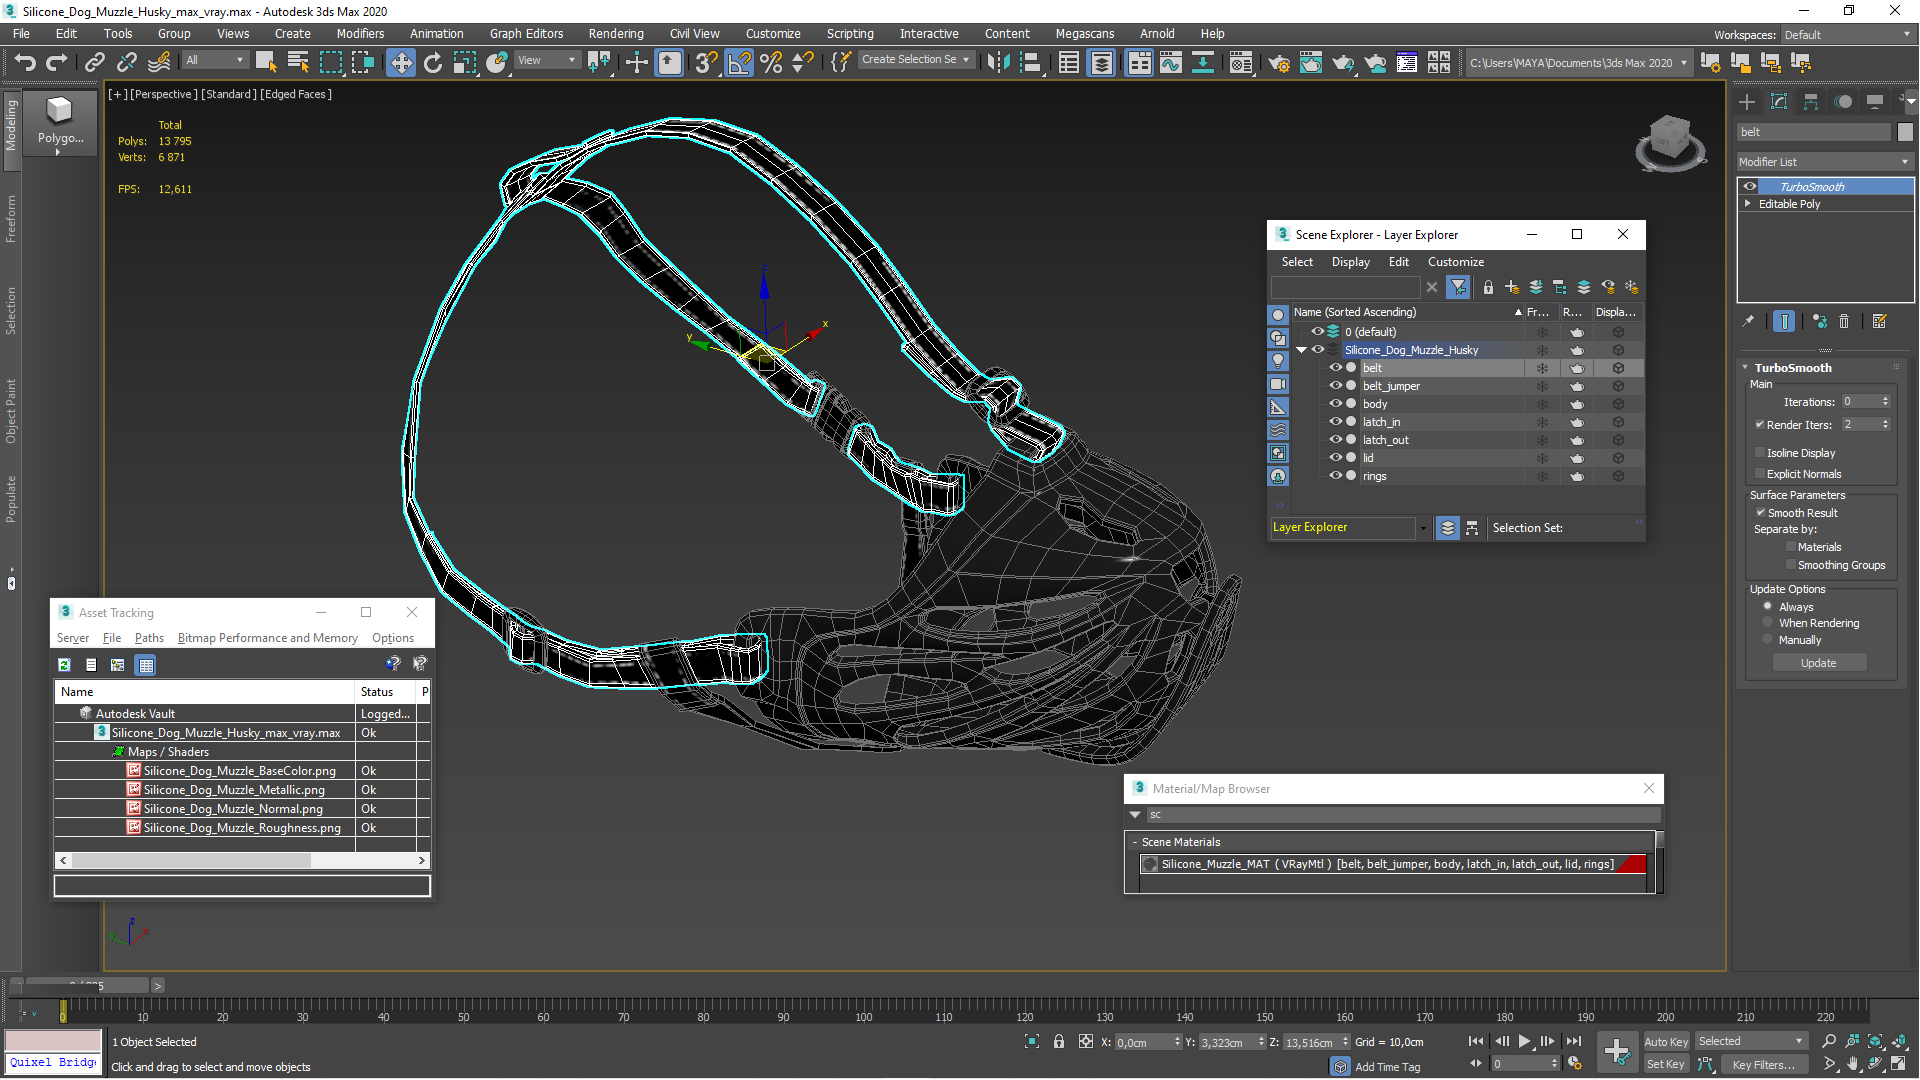The width and height of the screenshot is (1920, 1080).
Task: Open Select by Name dialog icon
Action: point(297,62)
